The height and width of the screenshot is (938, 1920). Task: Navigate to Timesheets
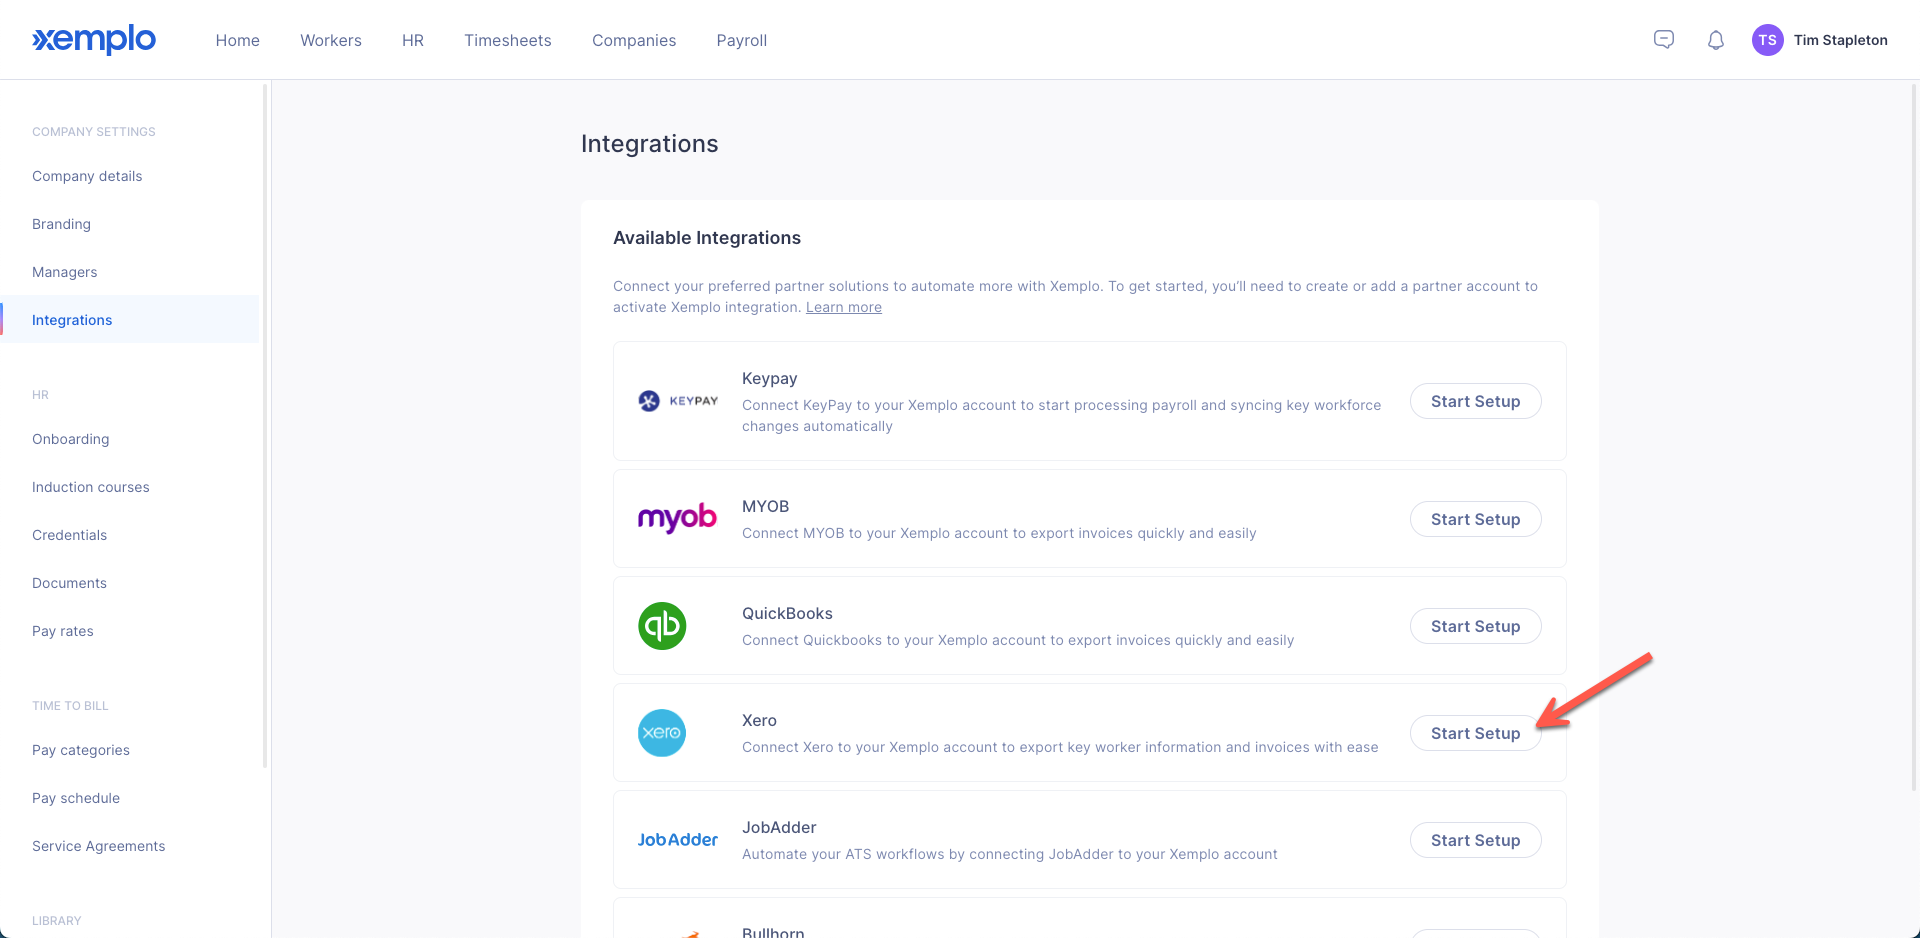508,40
